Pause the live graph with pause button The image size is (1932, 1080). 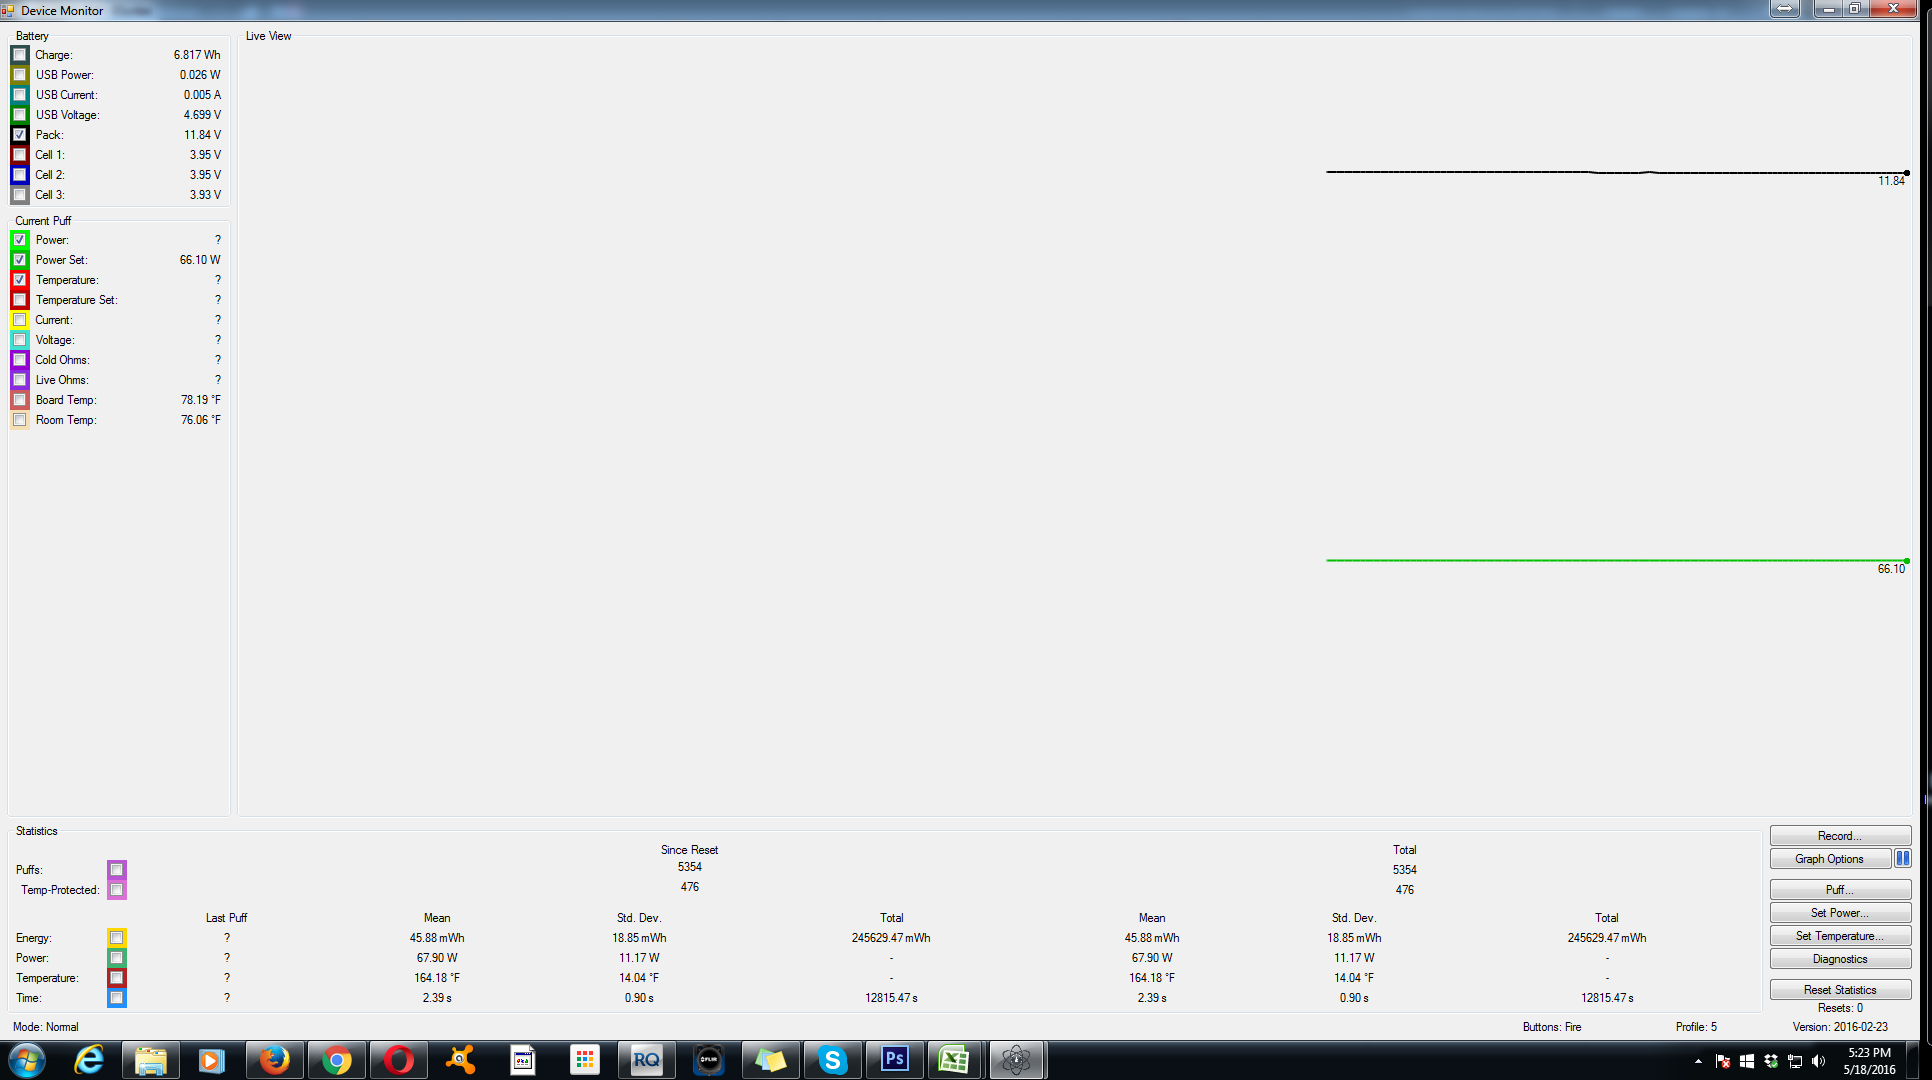pos(1902,858)
